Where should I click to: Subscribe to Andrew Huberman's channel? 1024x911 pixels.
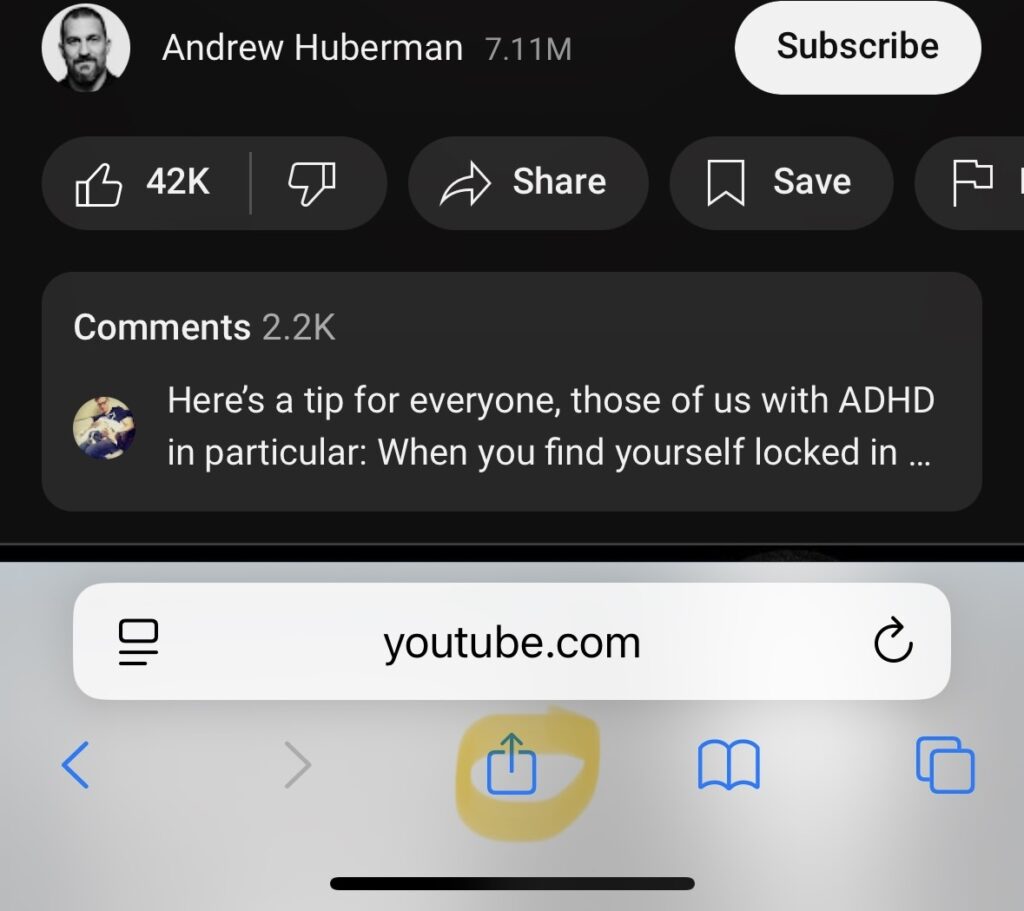tap(857, 47)
